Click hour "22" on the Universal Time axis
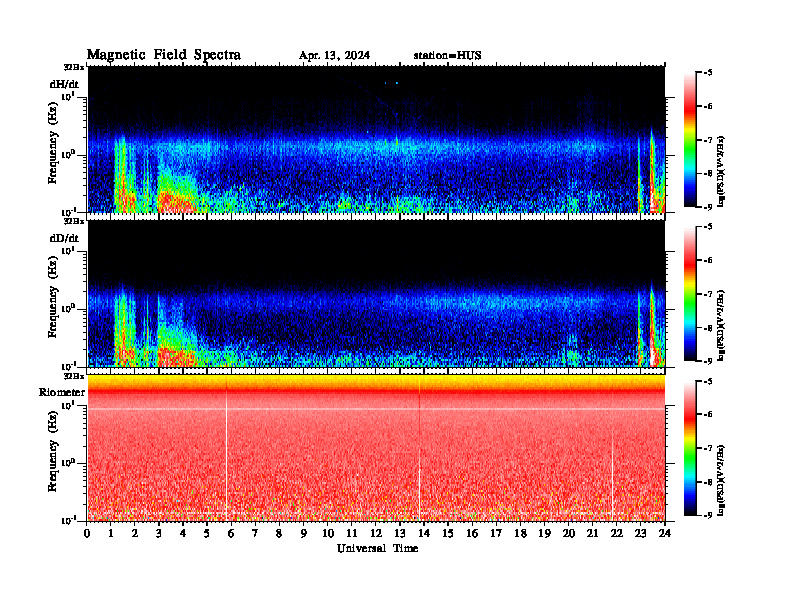 point(616,533)
